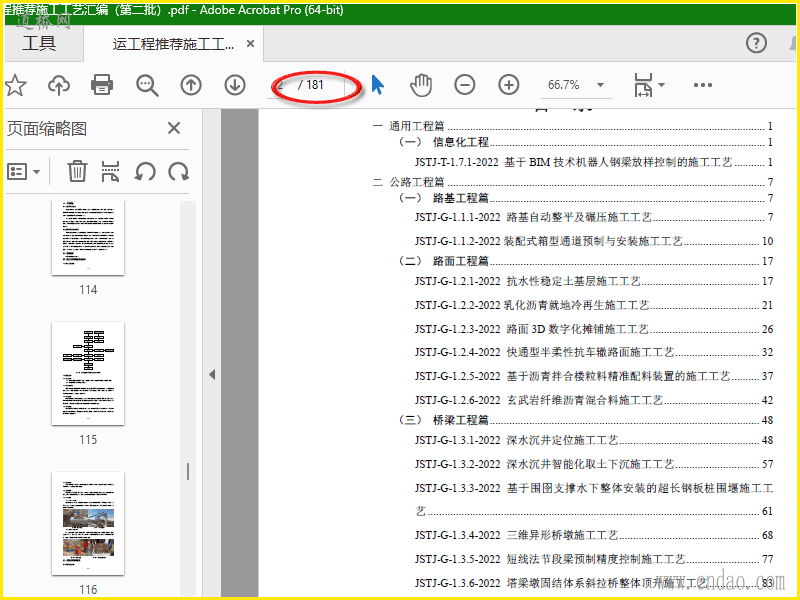This screenshot has width=800, height=600.
Task: Click TOC line JSTJ-G-1.2.4-2022 快通型半柔性
Action: tap(594, 352)
